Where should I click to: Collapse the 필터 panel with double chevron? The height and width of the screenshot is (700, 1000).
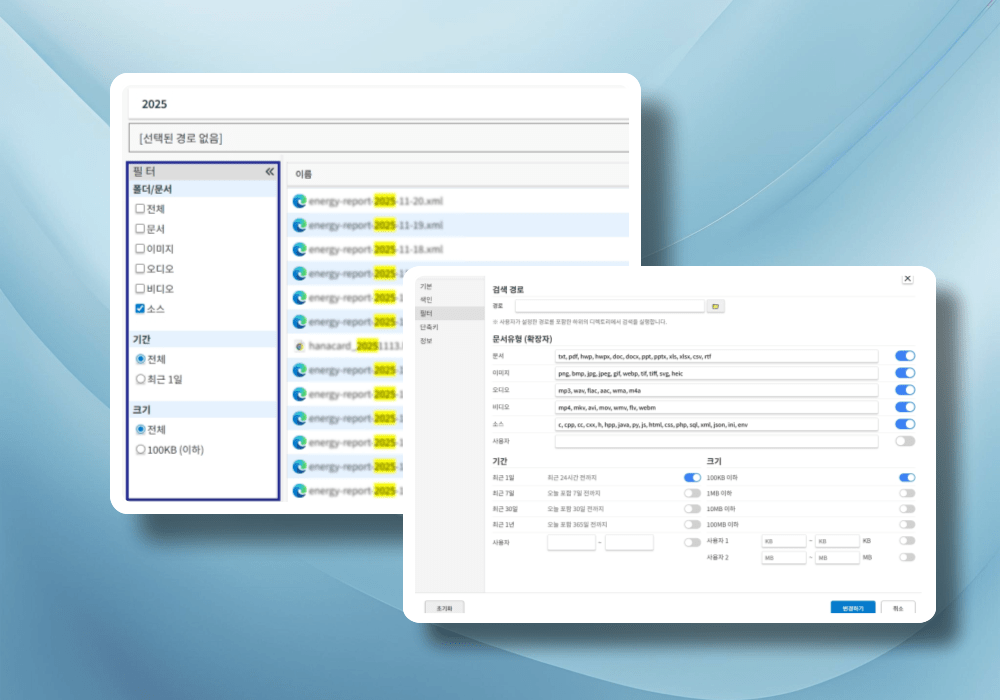pyautogui.click(x=269, y=172)
